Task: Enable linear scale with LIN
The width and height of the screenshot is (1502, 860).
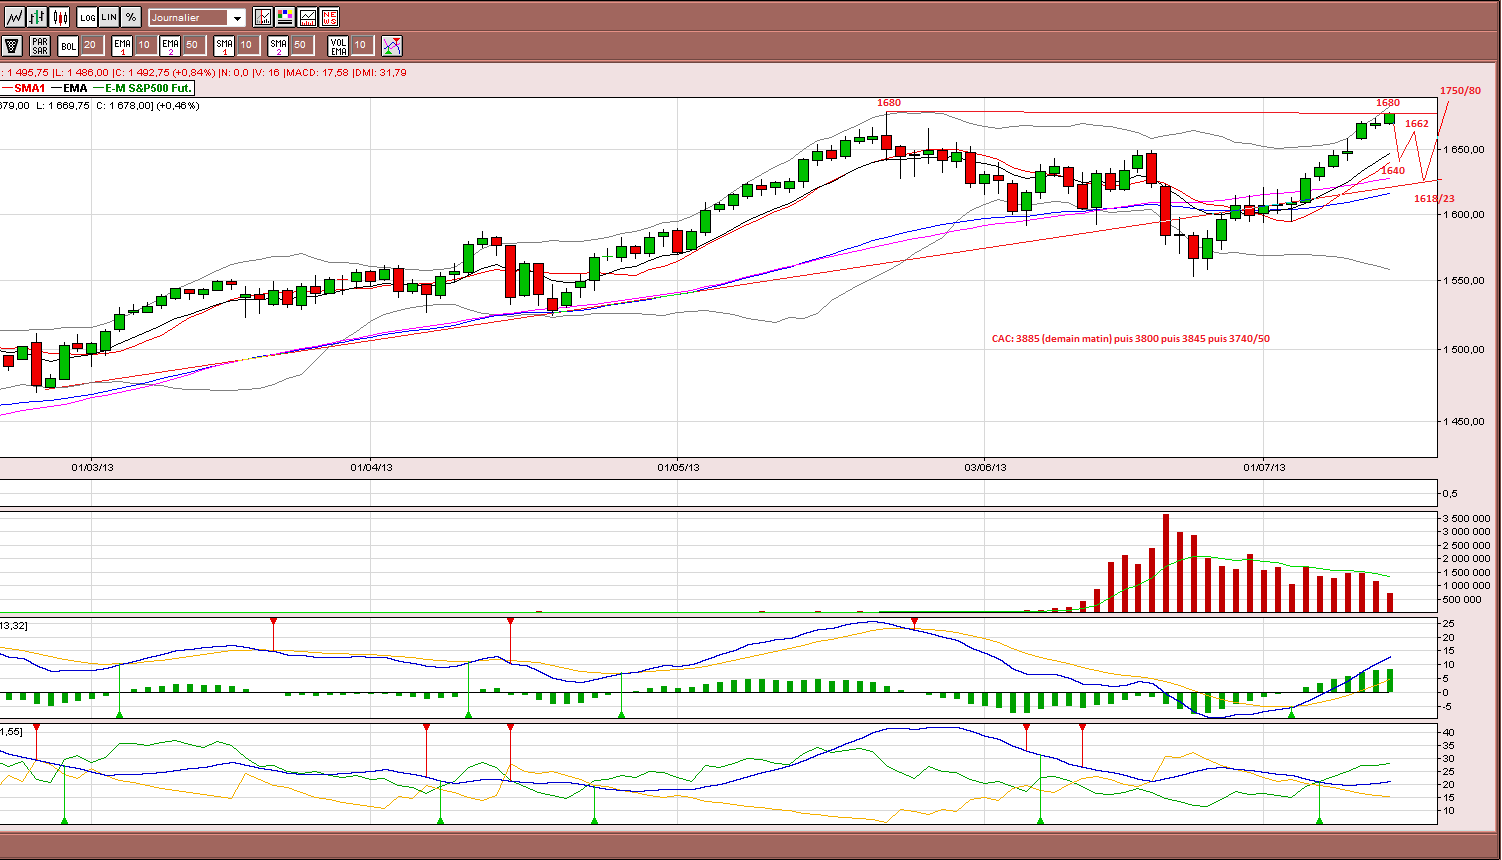Action: tap(109, 17)
